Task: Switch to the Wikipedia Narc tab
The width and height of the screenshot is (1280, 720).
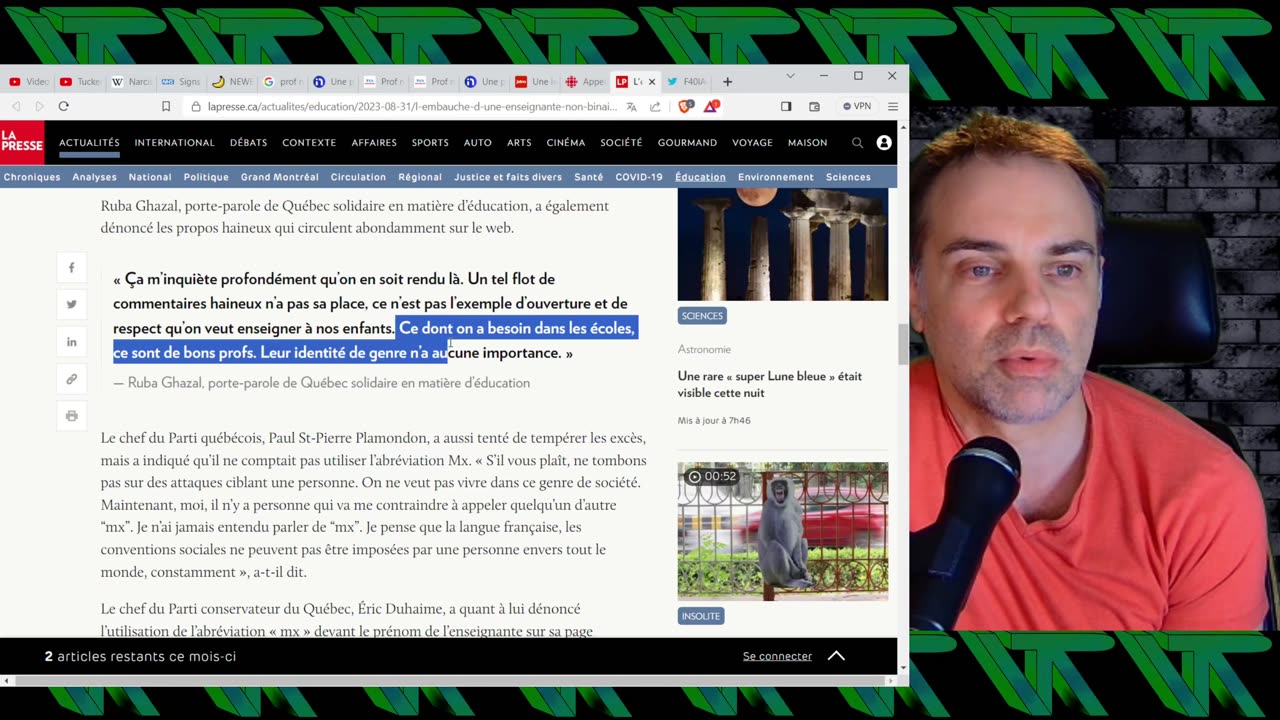Action: [x=131, y=82]
